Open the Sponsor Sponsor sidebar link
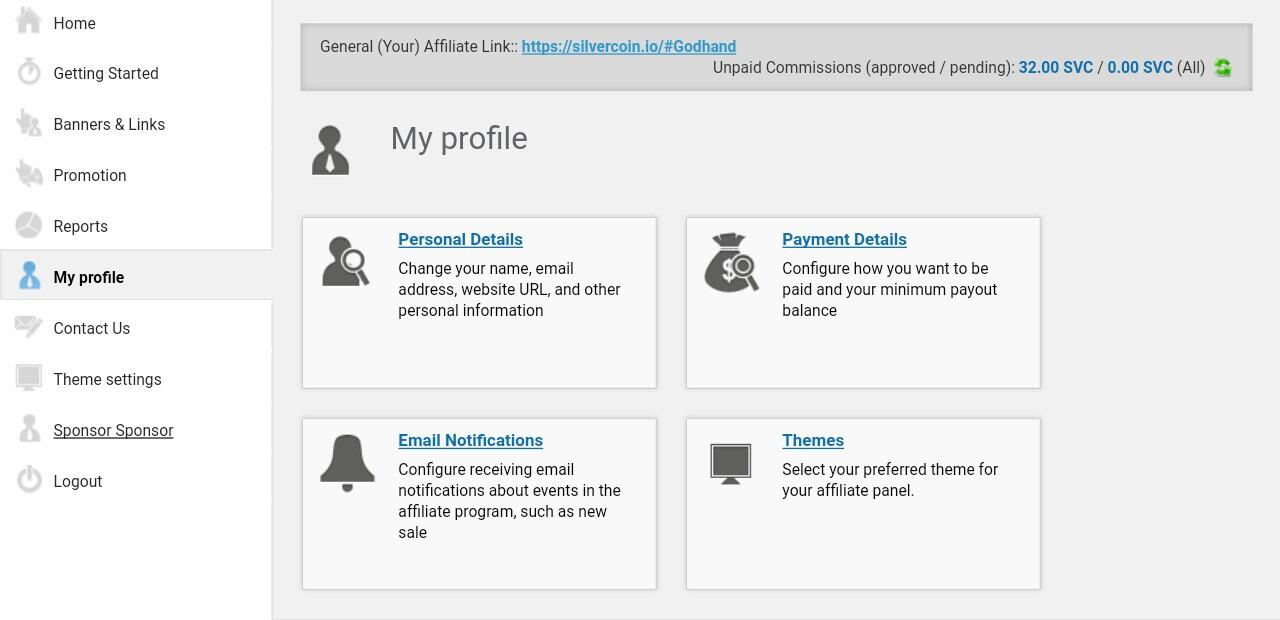This screenshot has width=1280, height=620. click(113, 430)
